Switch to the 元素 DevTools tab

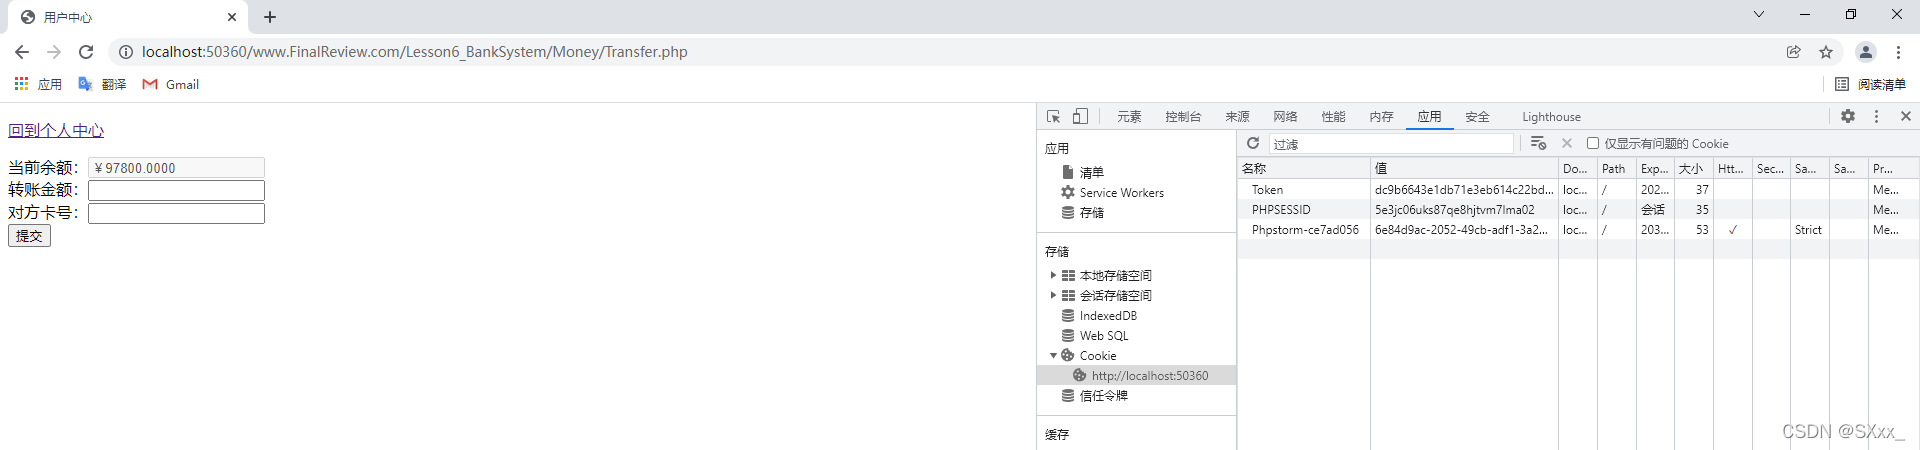[x=1129, y=117]
